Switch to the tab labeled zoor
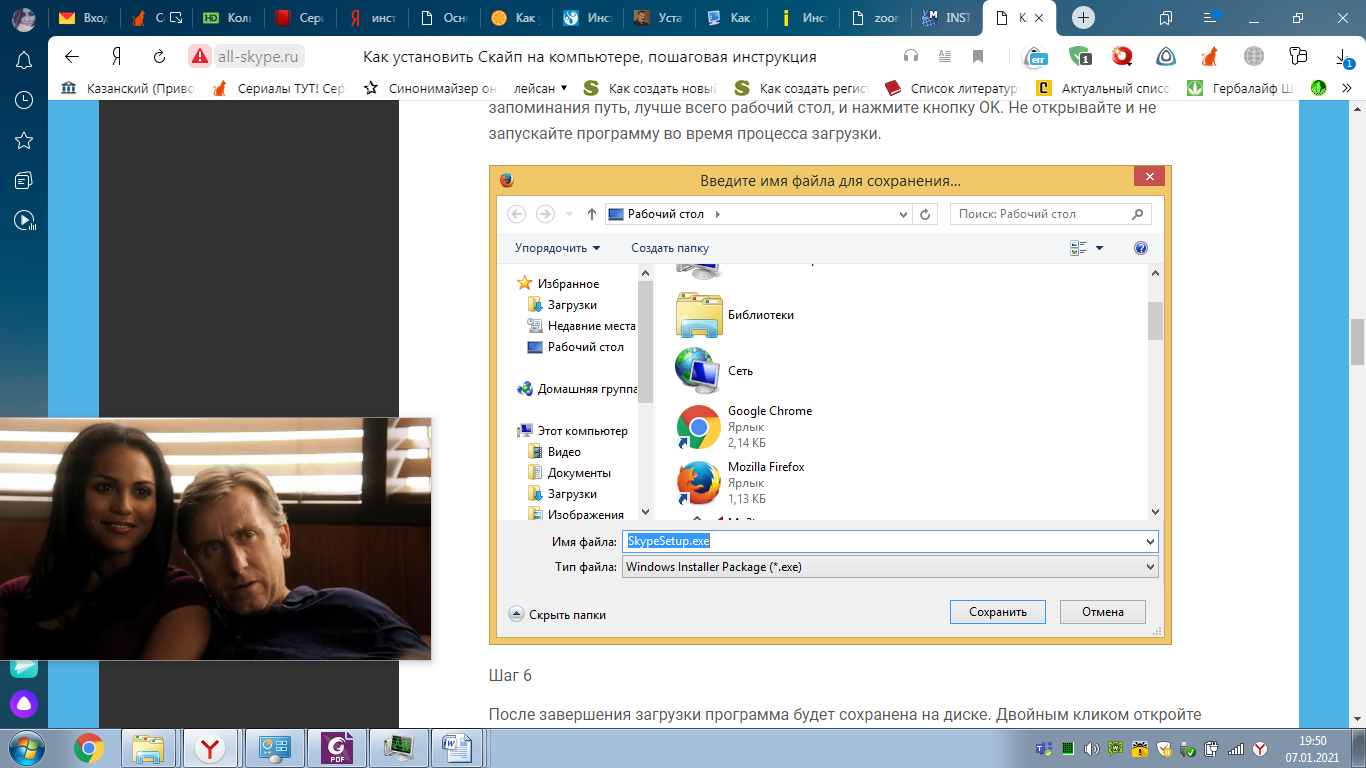Image resolution: width=1366 pixels, height=768 pixels. point(875,18)
